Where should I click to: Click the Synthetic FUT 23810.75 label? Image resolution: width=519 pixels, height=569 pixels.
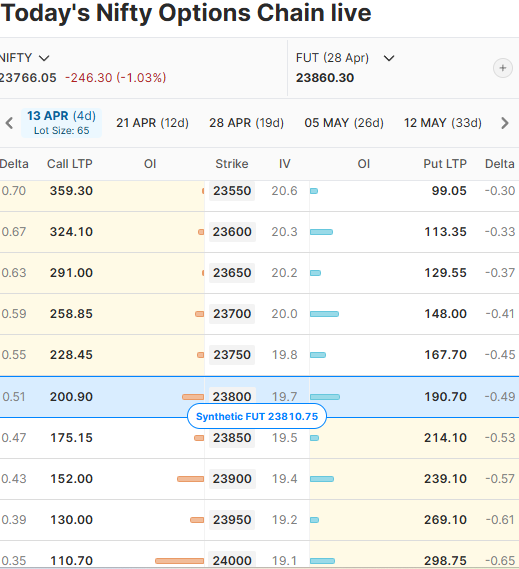pyautogui.click(x=257, y=416)
